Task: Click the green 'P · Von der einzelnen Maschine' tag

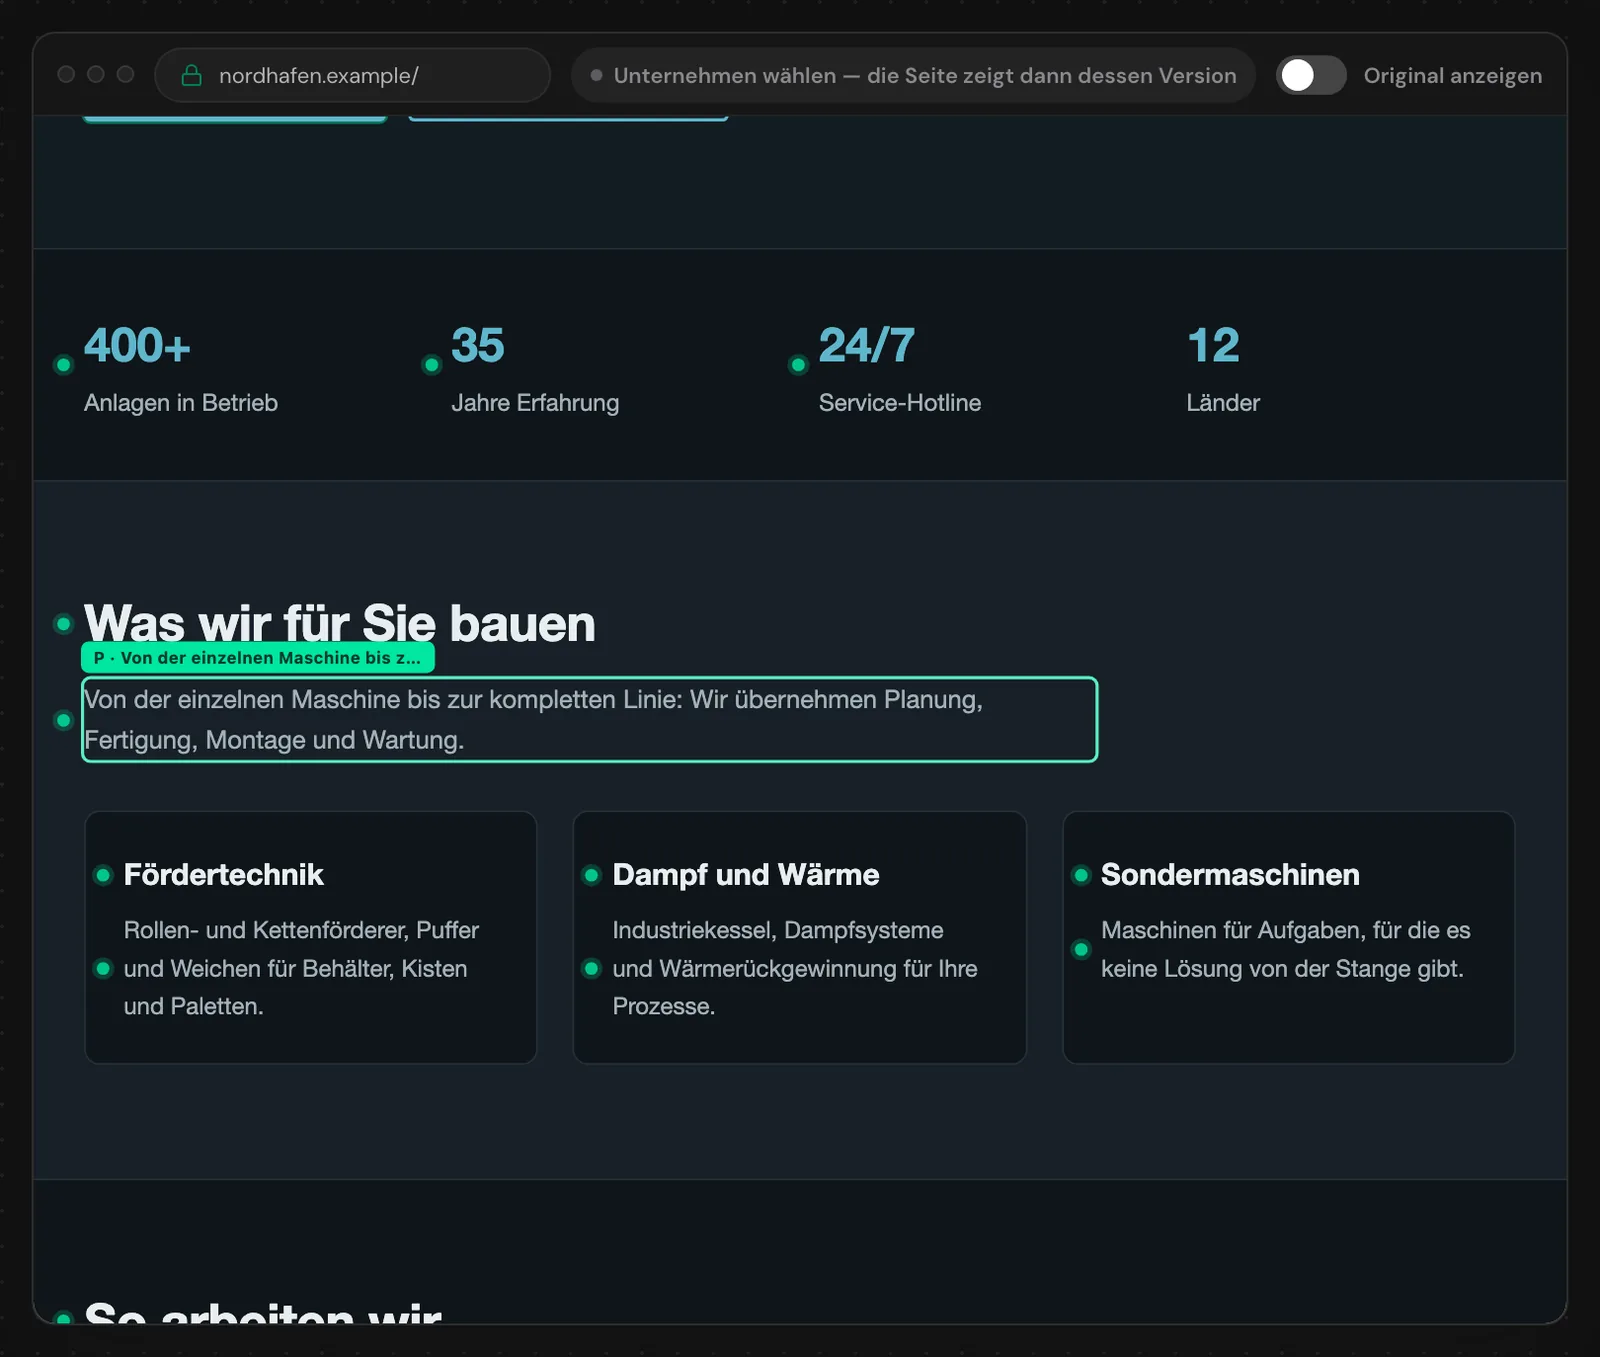Action: [258, 657]
